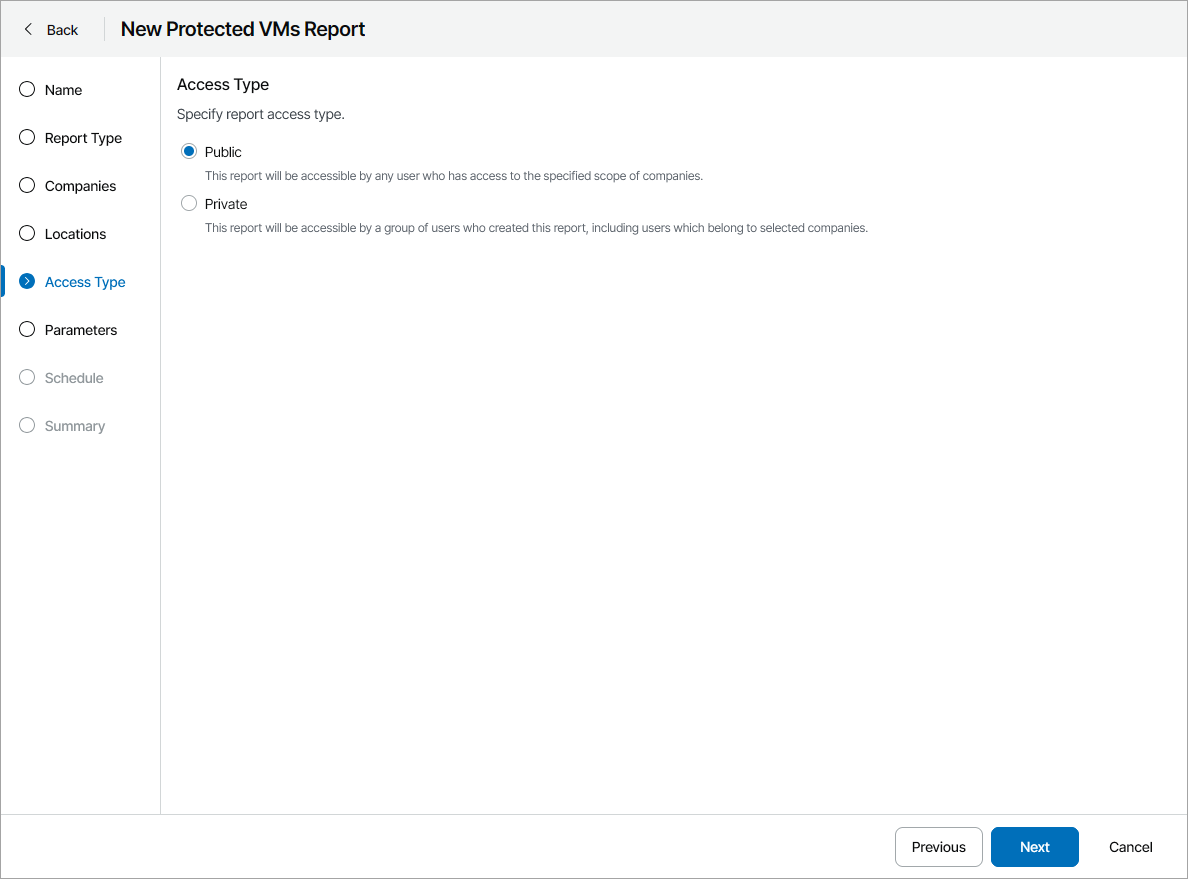The width and height of the screenshot is (1188, 879).
Task: Choose the Private access type label
Action: click(226, 204)
